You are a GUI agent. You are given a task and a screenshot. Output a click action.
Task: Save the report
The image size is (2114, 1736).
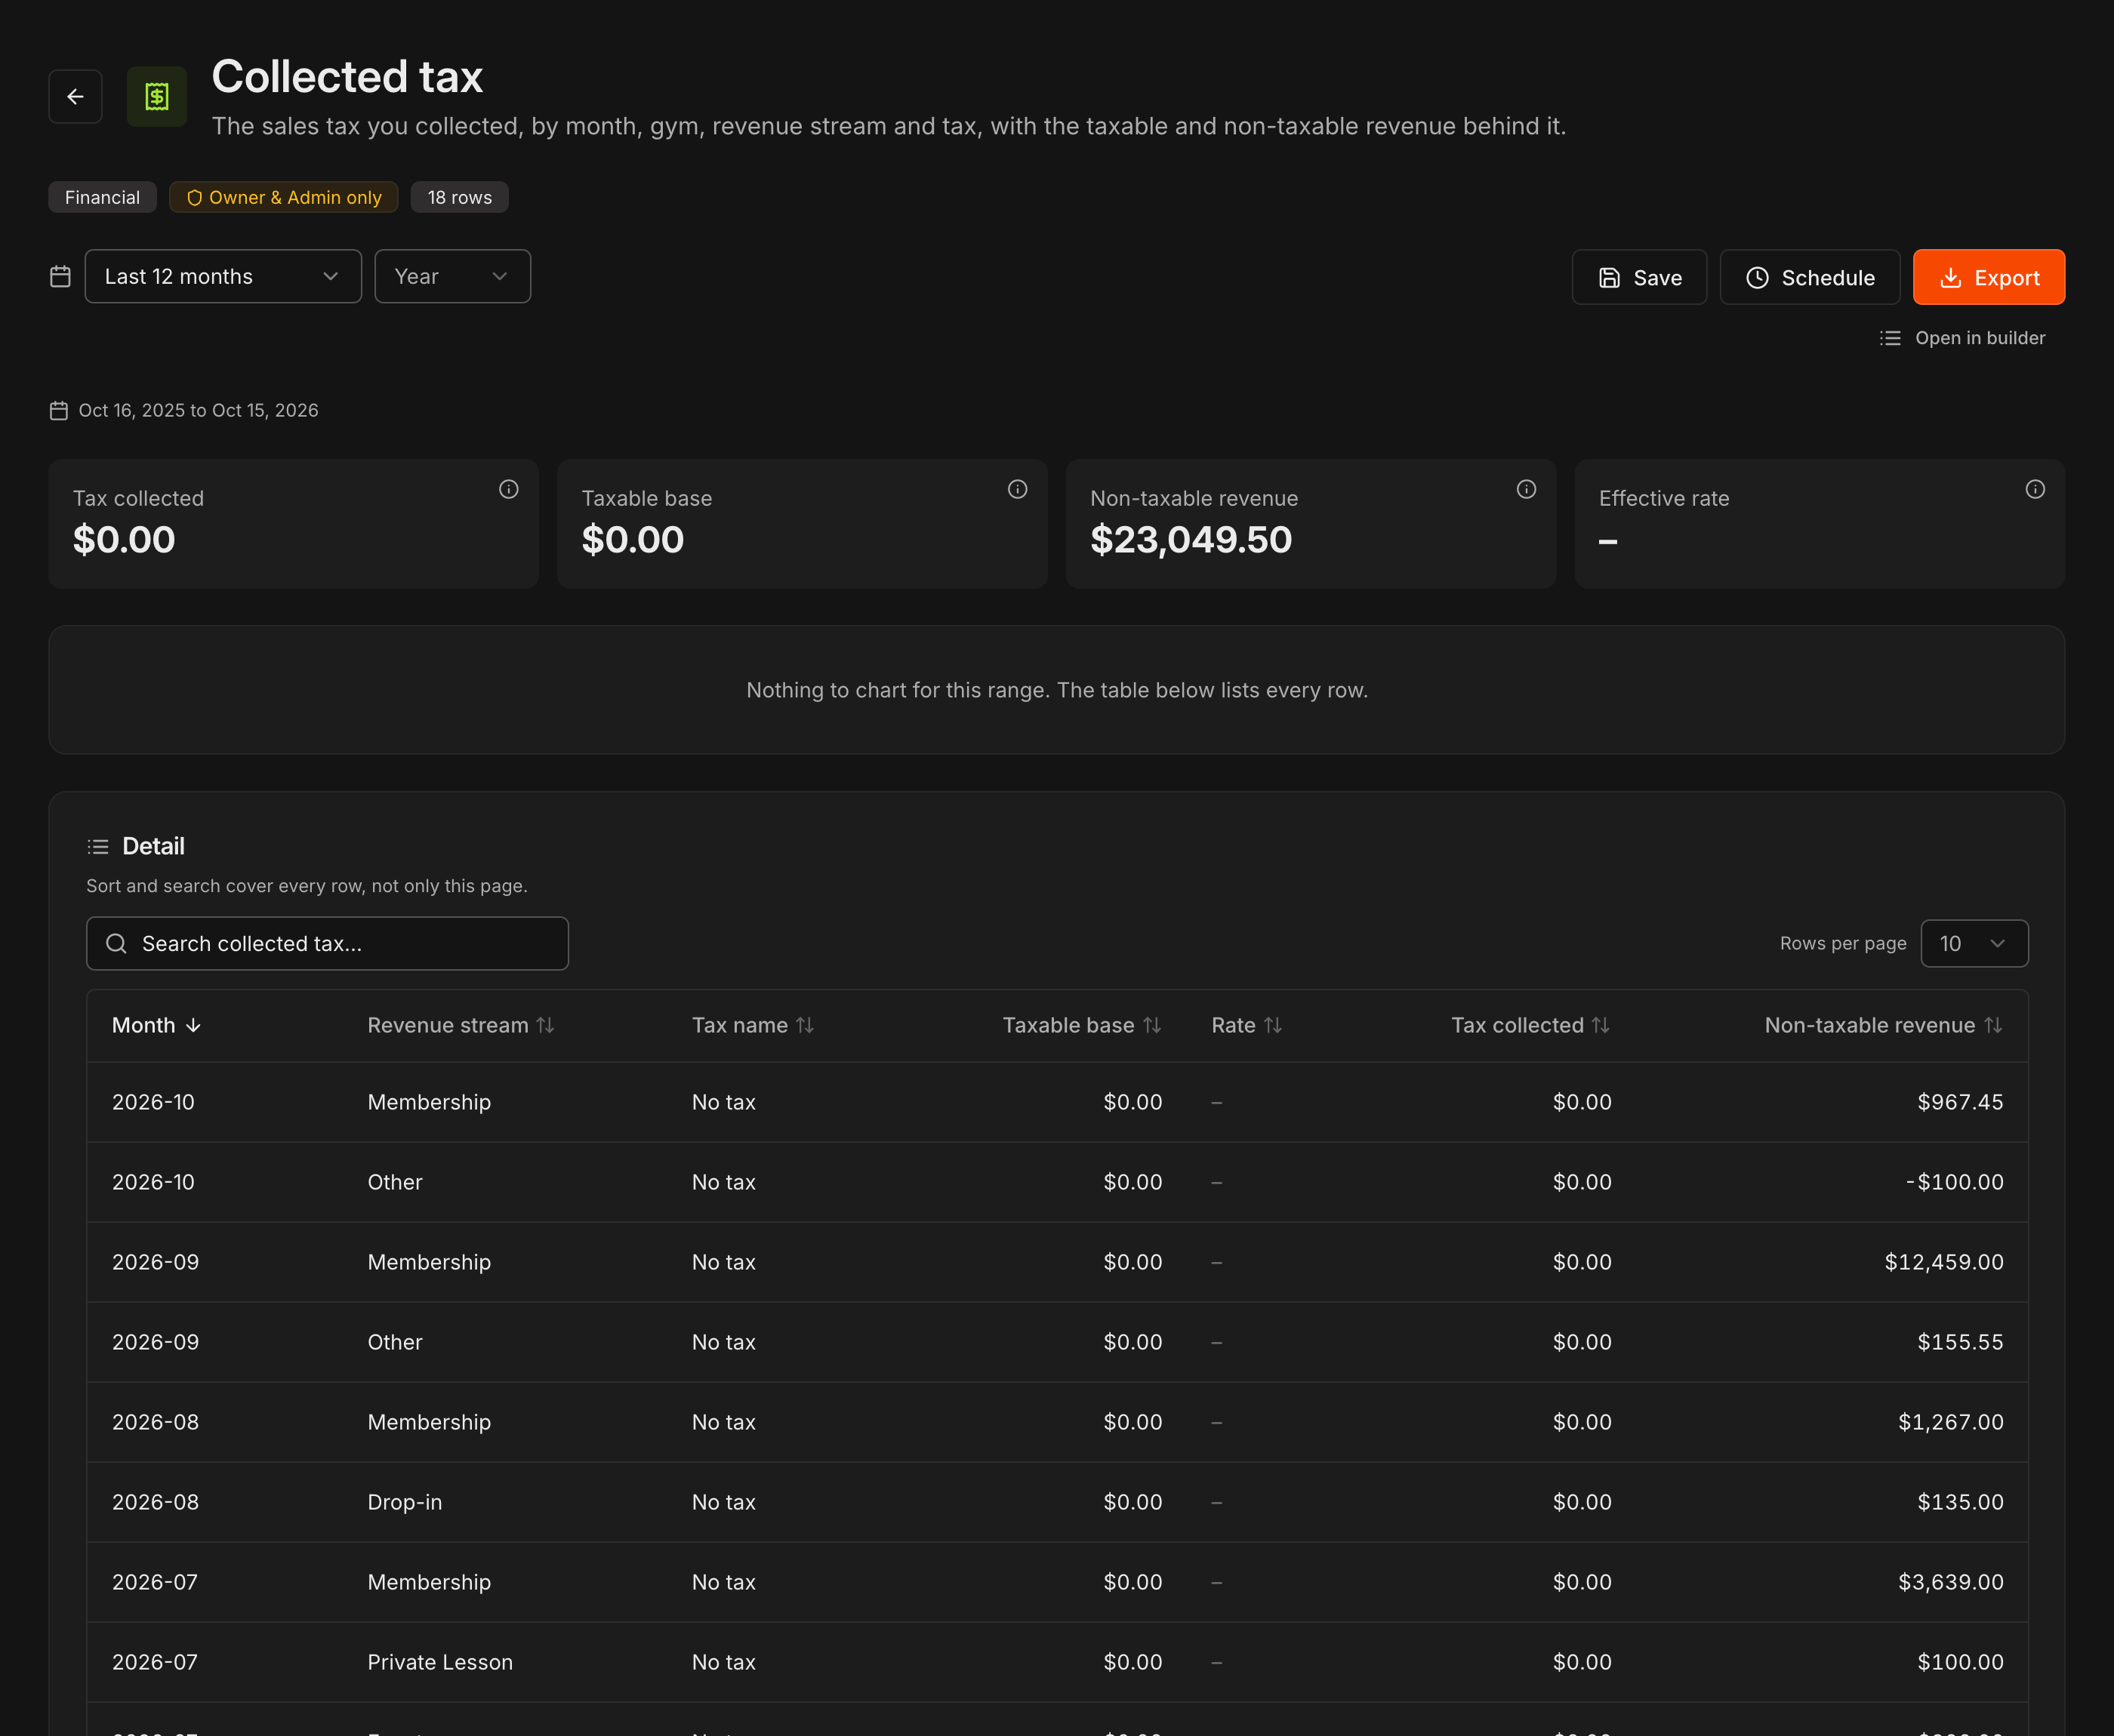click(x=1639, y=277)
